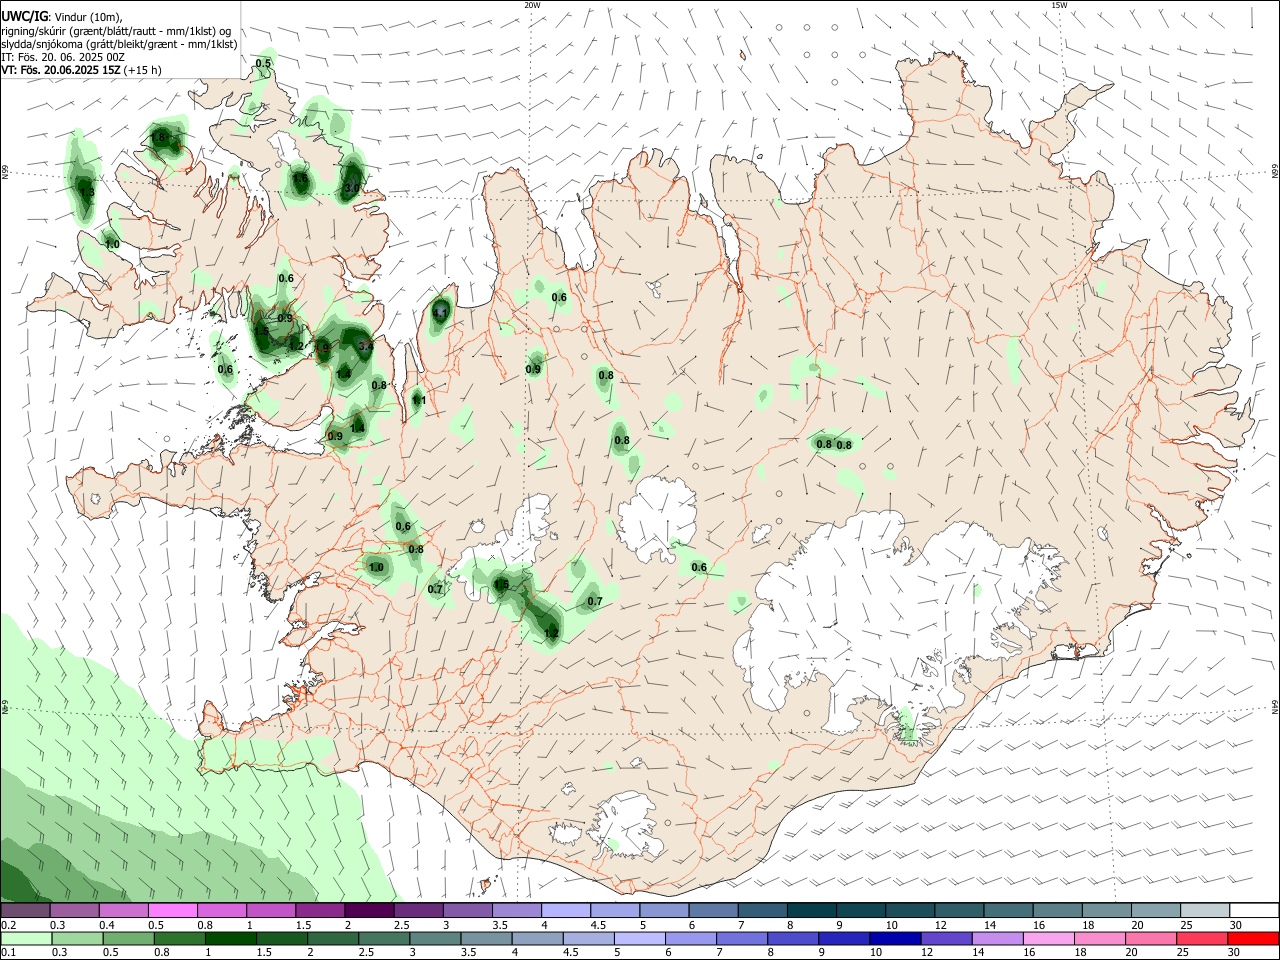Pick the darkest green swatch labeled 1

(231, 938)
